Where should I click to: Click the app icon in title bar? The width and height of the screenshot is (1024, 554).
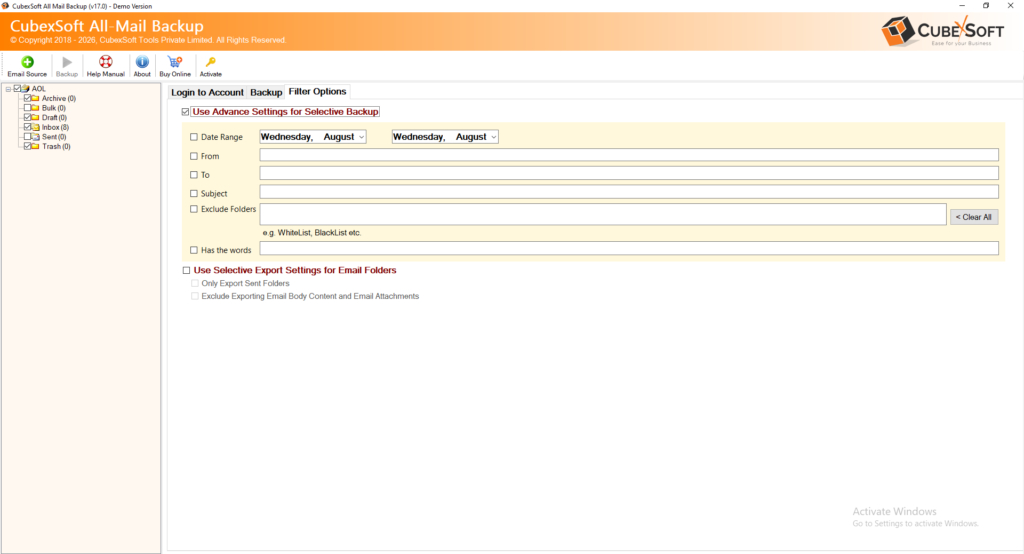5,6
